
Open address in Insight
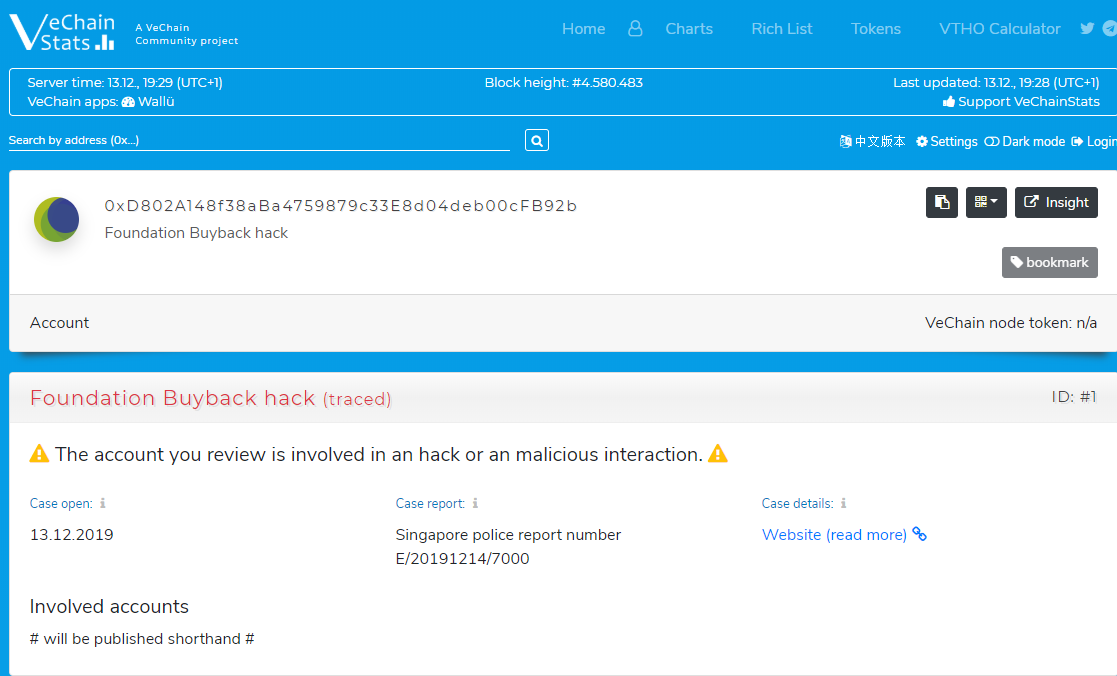pyautogui.click(x=1056, y=202)
